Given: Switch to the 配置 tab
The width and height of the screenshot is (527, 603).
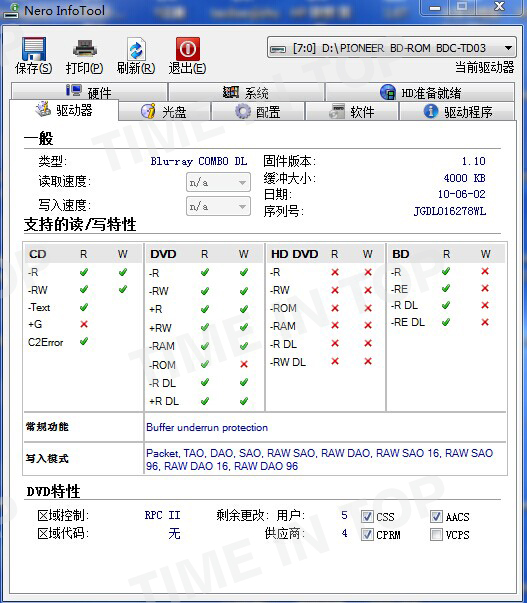Looking at the screenshot, I should point(258,112).
